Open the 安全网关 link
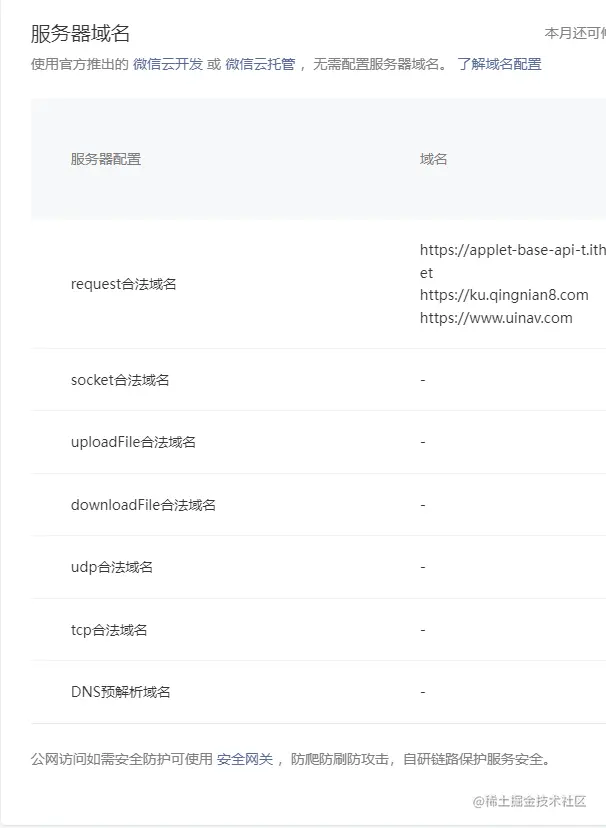This screenshot has height=828, width=606. (x=245, y=759)
